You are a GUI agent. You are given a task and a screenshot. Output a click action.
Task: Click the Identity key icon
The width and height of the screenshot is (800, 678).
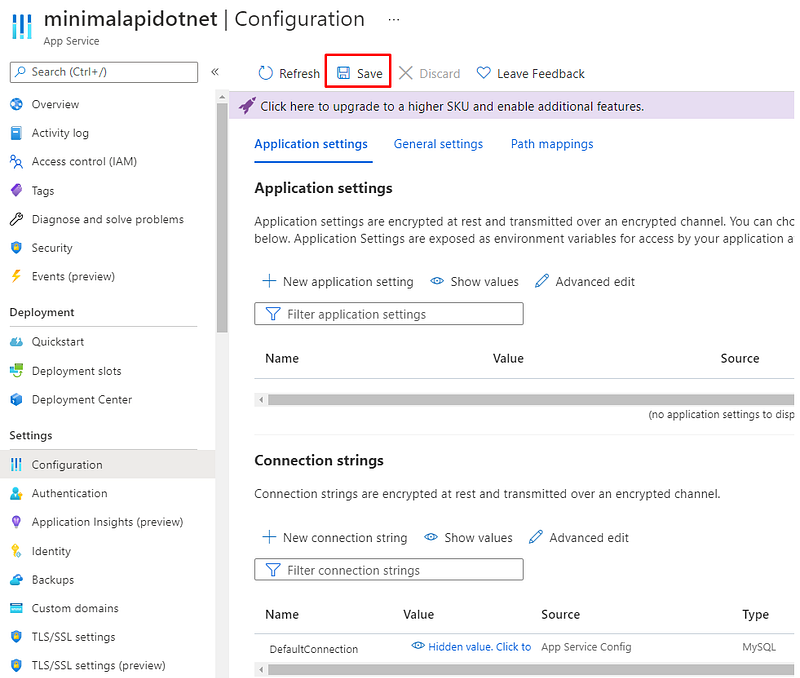(16, 551)
